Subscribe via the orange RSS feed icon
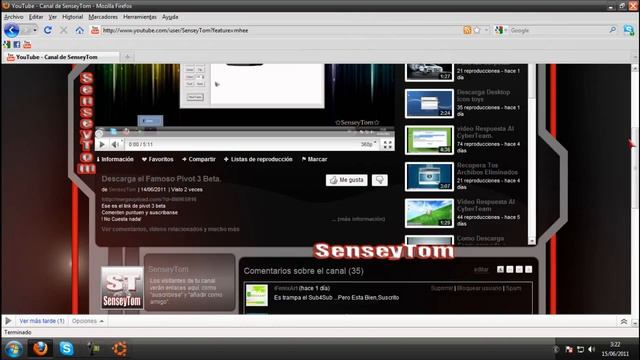Viewport: 640px width, 360px height. (x=467, y=30)
